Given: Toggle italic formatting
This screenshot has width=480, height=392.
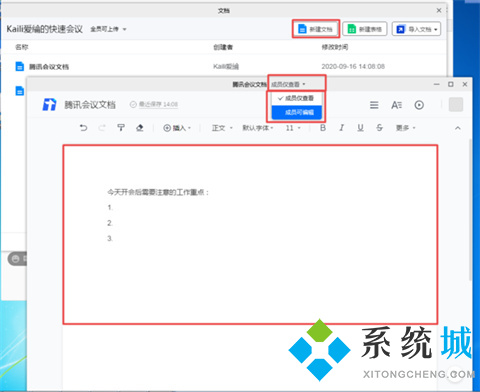Looking at the screenshot, I should [x=341, y=128].
